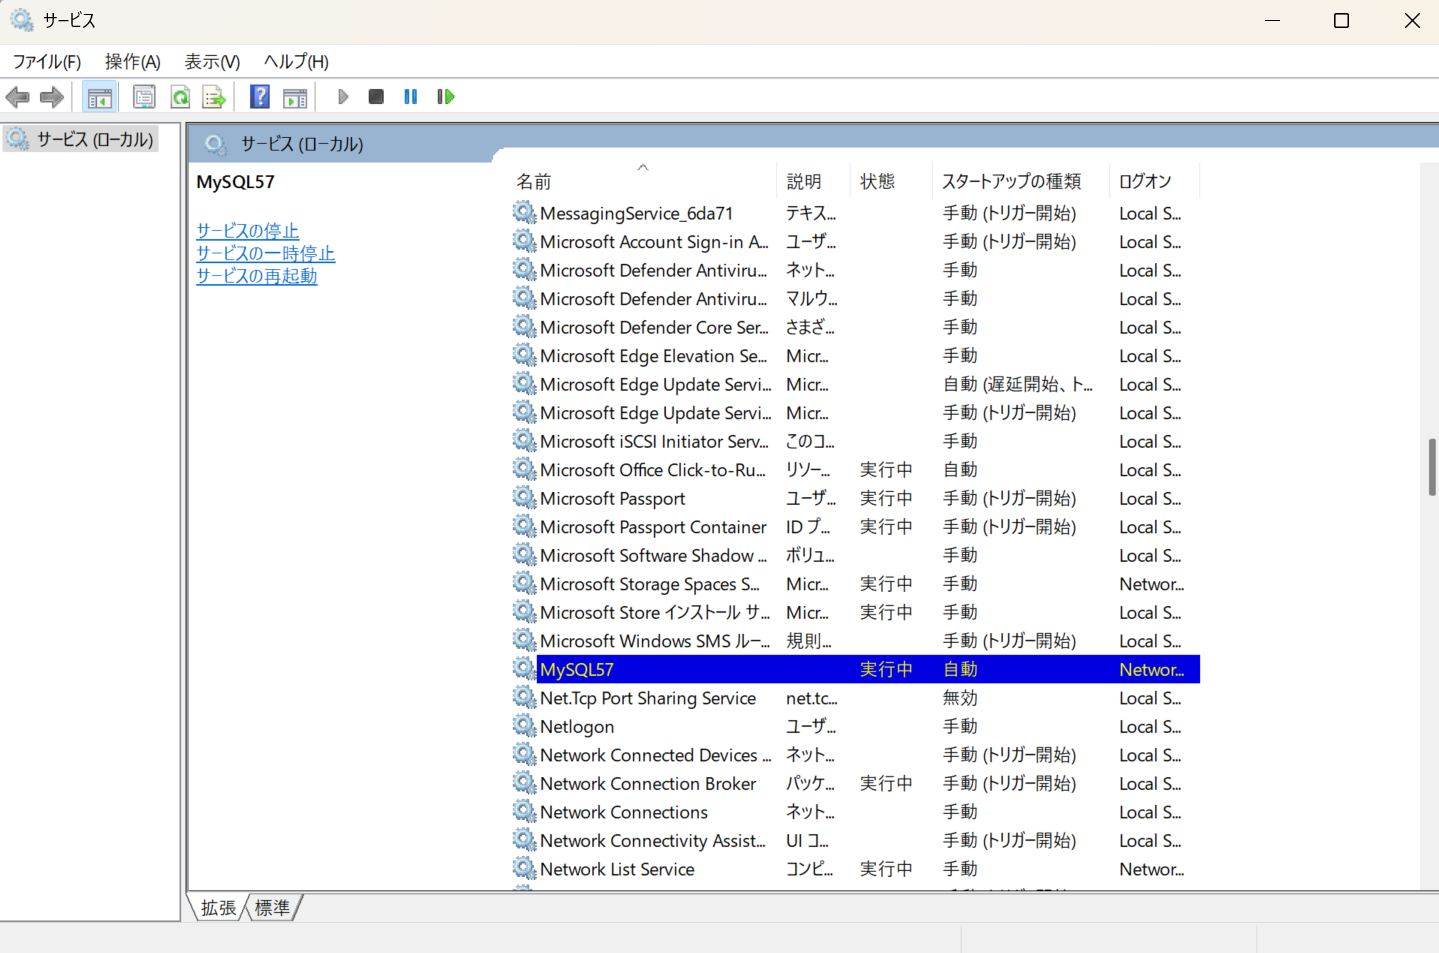Click the MySQL57 row gear icon

[x=524, y=668]
